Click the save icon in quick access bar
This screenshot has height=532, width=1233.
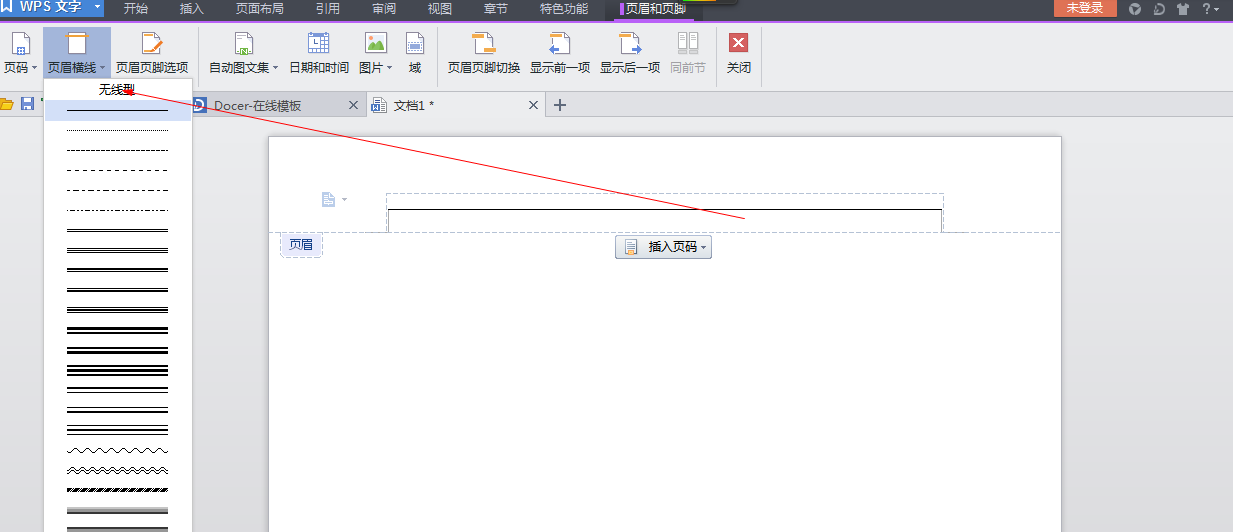point(27,104)
